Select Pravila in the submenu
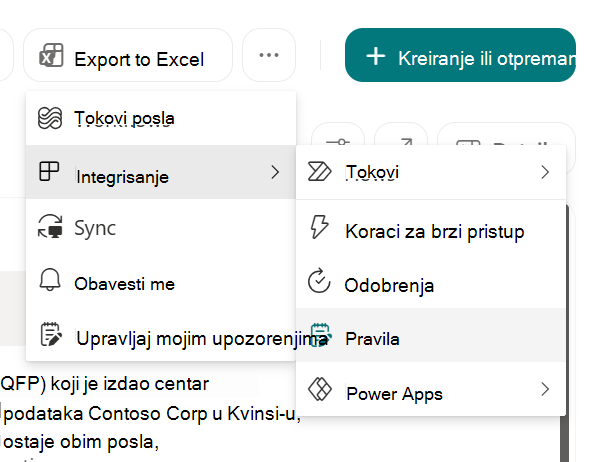 (x=431, y=335)
